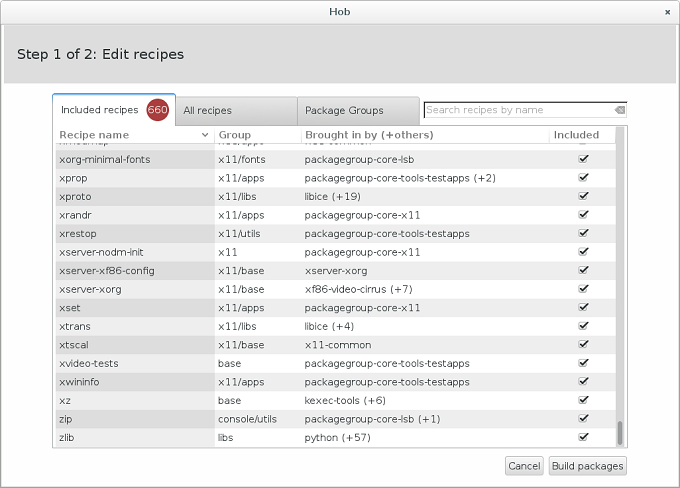Select the xrandr recipe row
The height and width of the screenshot is (488, 680).
click(135, 215)
